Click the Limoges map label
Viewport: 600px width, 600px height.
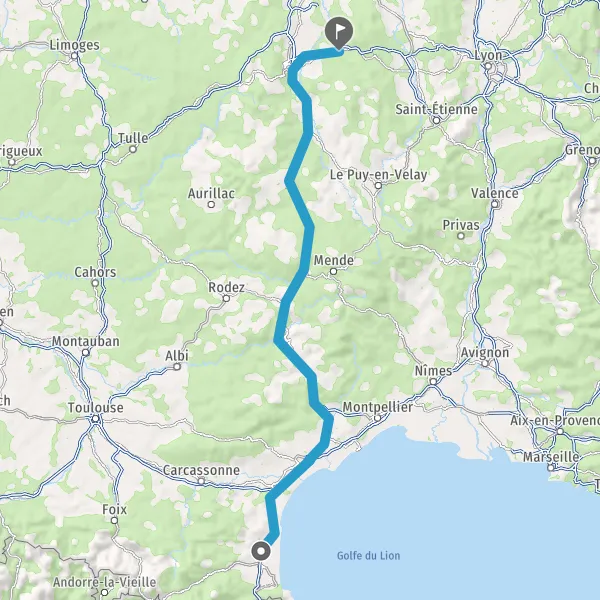point(75,45)
